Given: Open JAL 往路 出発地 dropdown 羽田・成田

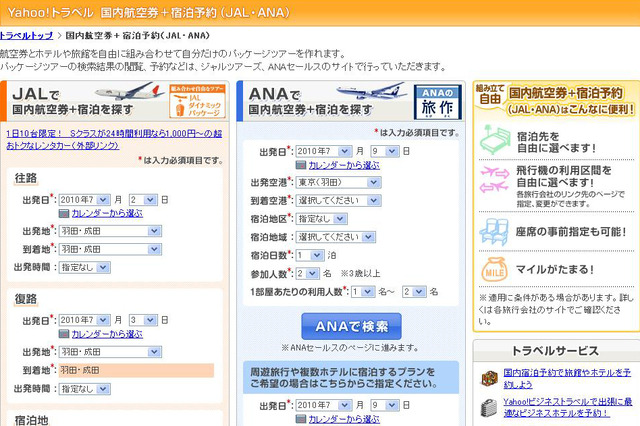Looking at the screenshot, I should 110,231.
